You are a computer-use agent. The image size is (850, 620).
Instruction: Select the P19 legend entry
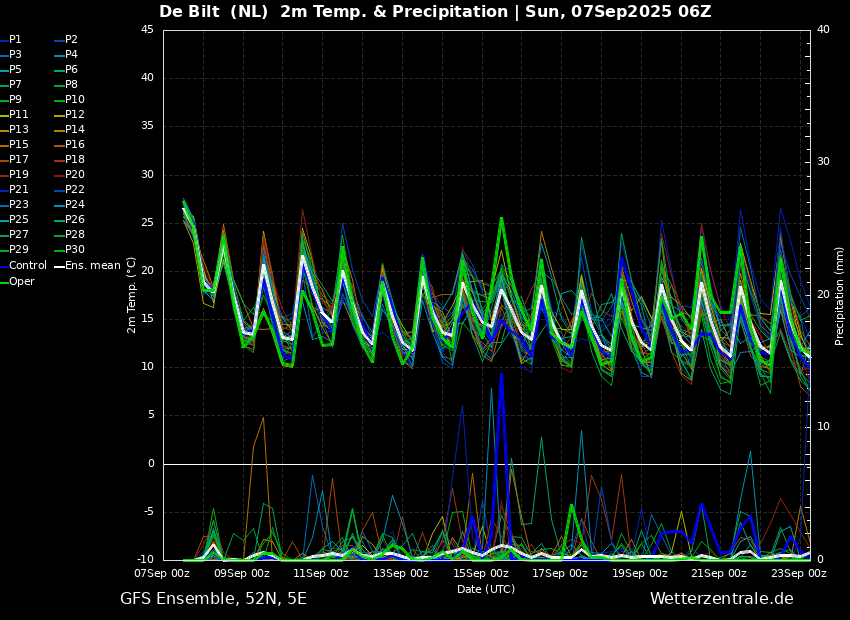14,175
